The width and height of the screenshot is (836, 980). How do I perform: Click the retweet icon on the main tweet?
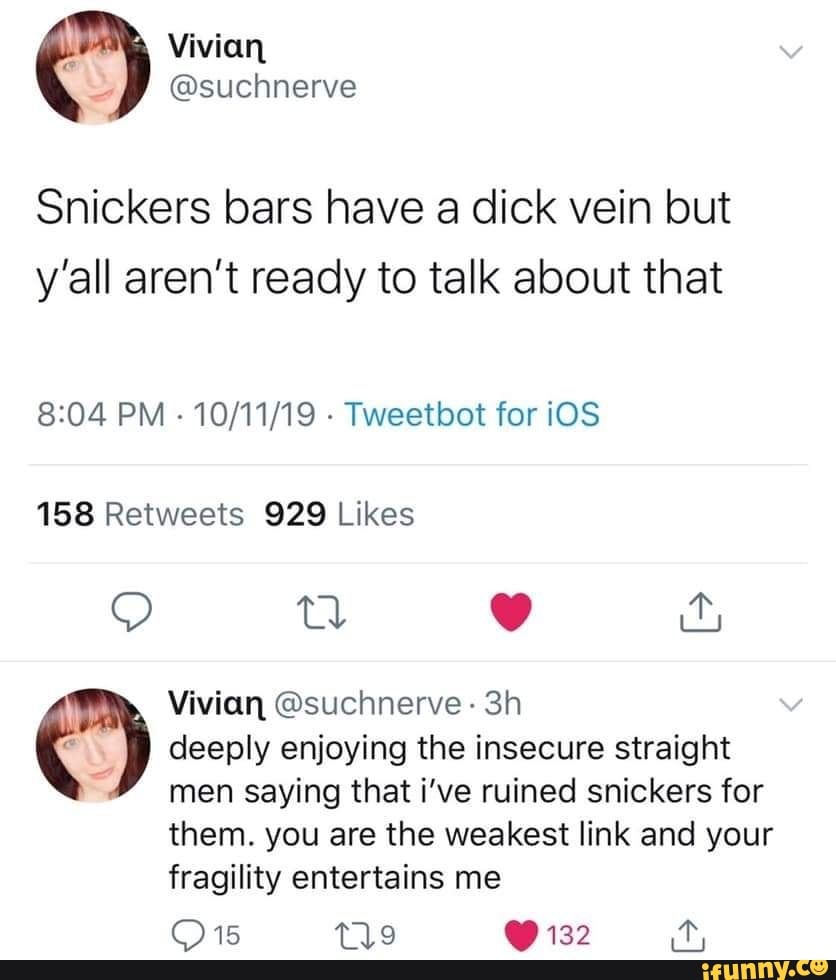point(322,613)
